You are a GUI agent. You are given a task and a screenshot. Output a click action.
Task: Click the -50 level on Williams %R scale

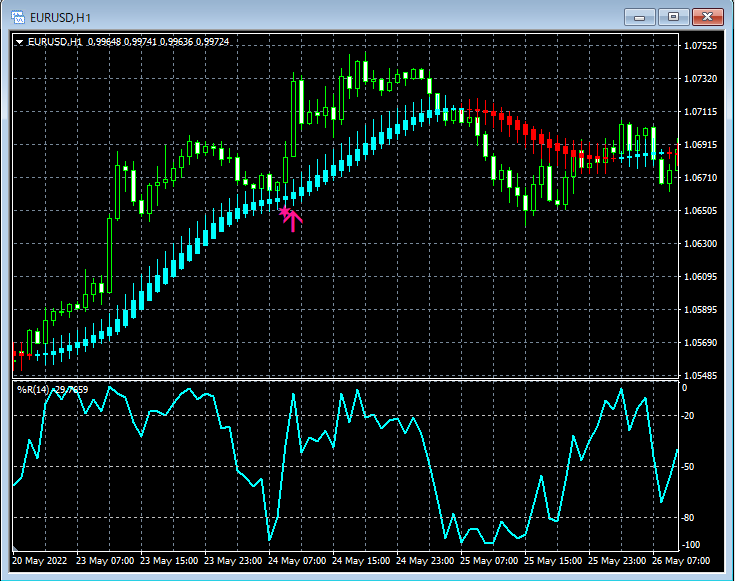pyautogui.click(x=688, y=466)
